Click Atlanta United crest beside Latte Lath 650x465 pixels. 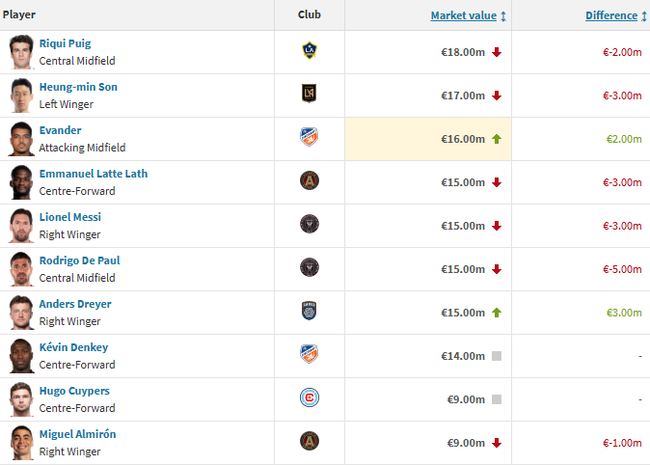pos(309,181)
